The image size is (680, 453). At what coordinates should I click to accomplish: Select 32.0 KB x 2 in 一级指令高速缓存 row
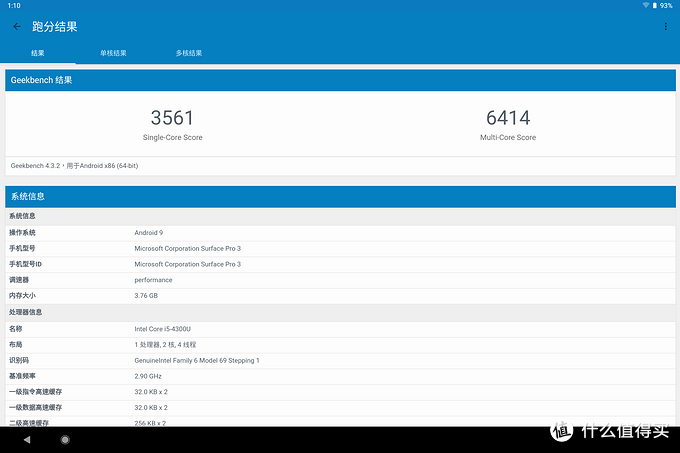tap(151, 392)
